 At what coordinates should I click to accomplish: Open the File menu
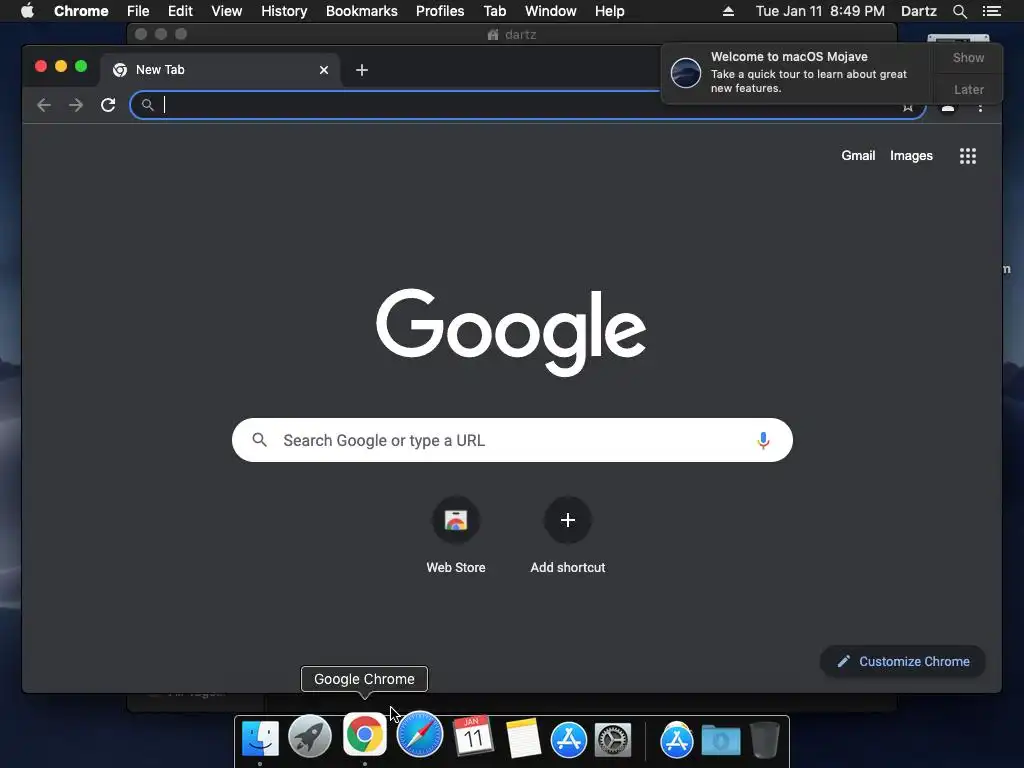[138, 11]
